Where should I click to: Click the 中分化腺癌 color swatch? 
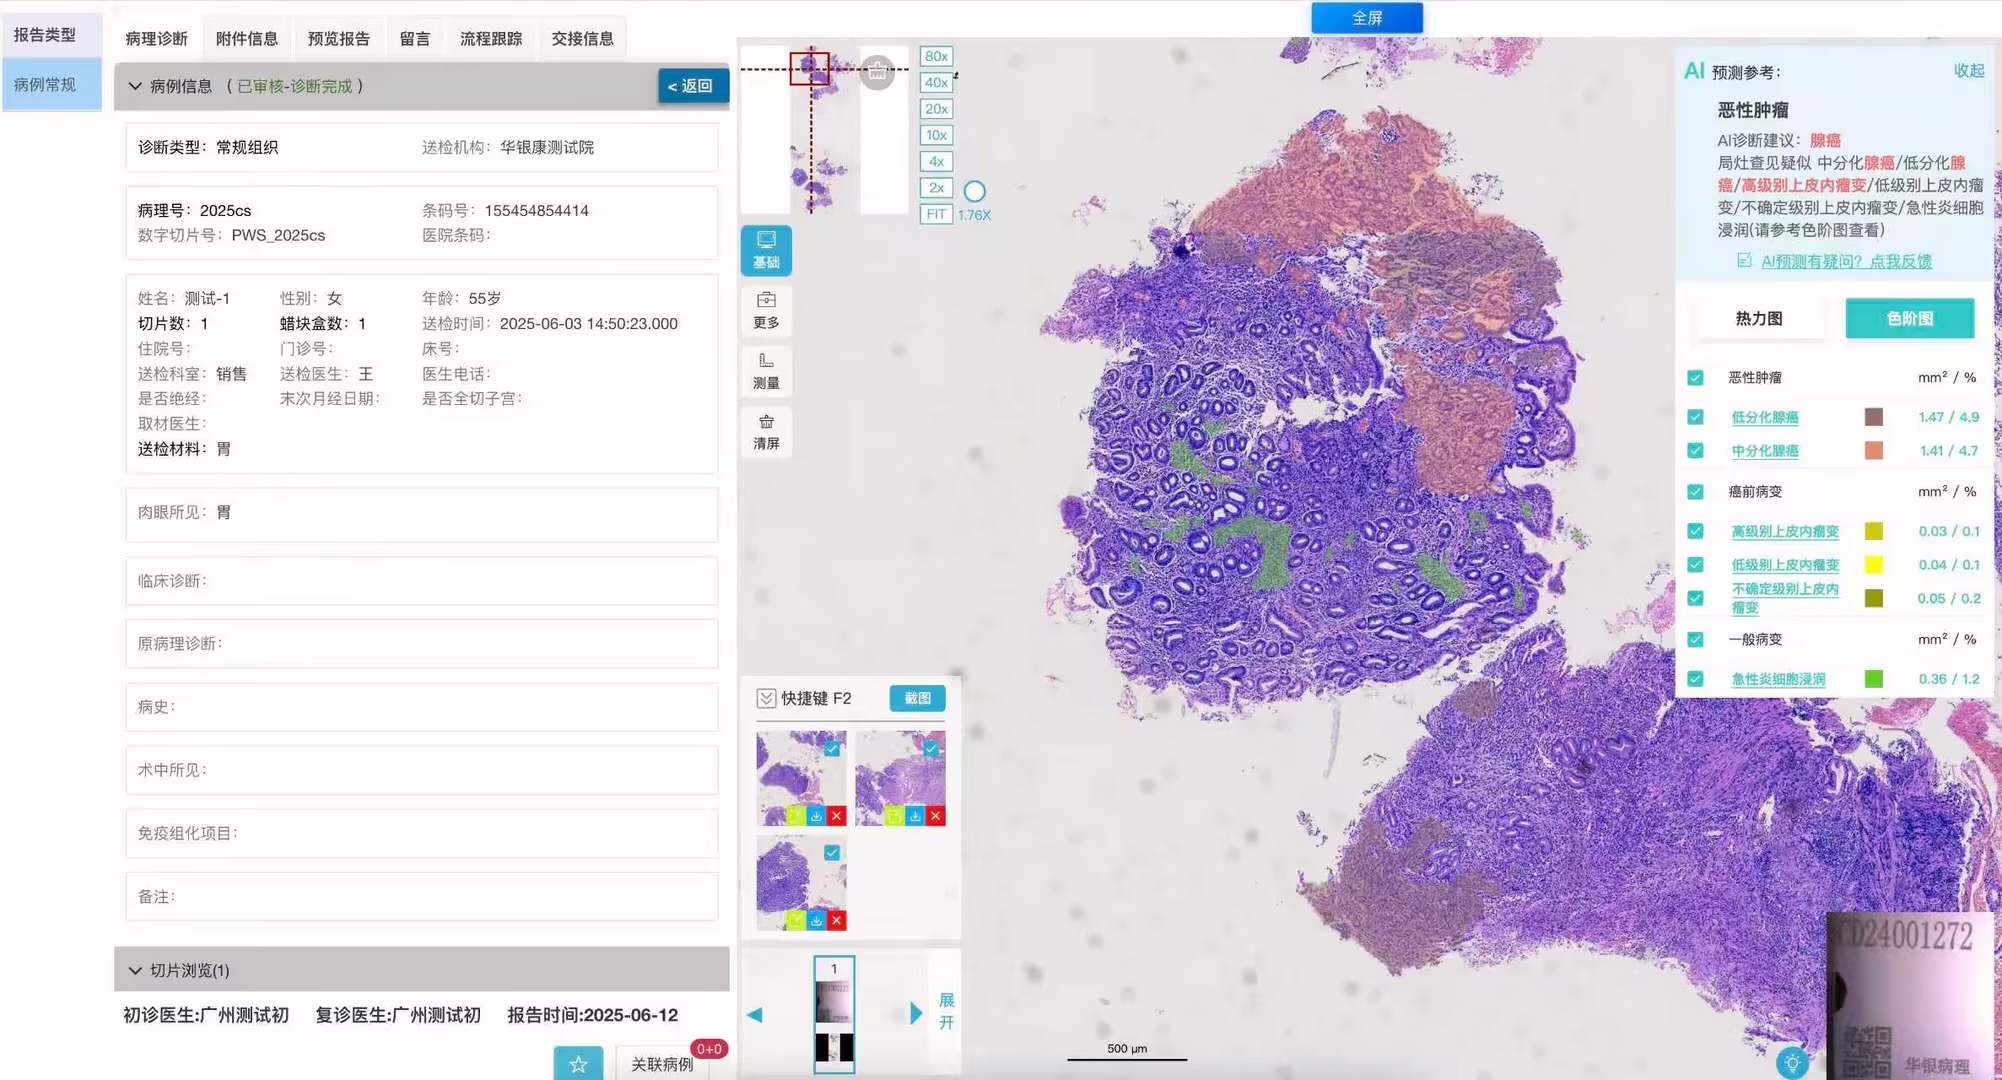tap(1873, 451)
